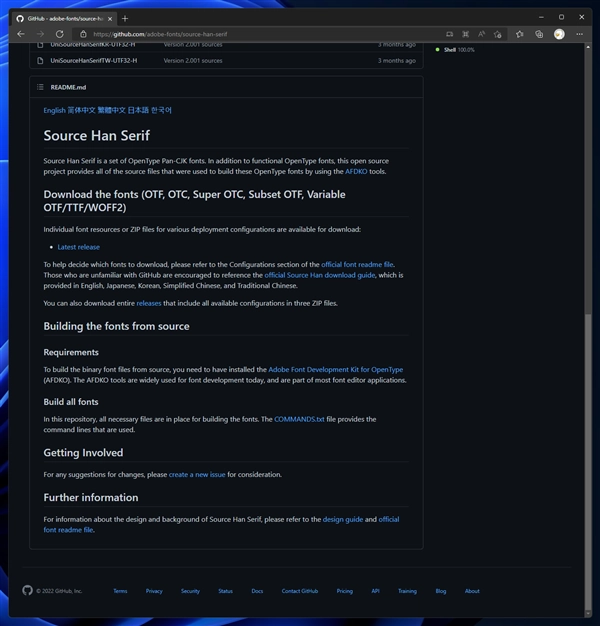600x626 pixels.
Task: Click the 'Source Han Serif' heading
Action: (97, 136)
